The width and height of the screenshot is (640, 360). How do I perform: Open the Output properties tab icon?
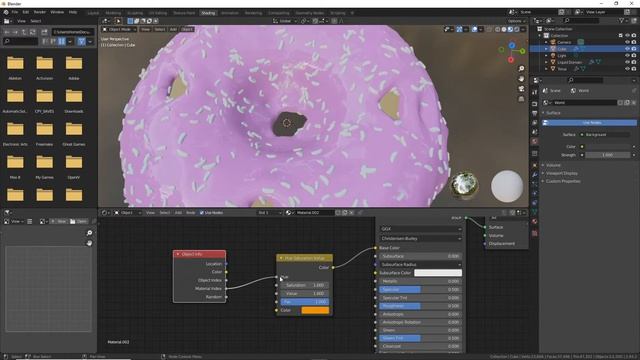coord(535,113)
